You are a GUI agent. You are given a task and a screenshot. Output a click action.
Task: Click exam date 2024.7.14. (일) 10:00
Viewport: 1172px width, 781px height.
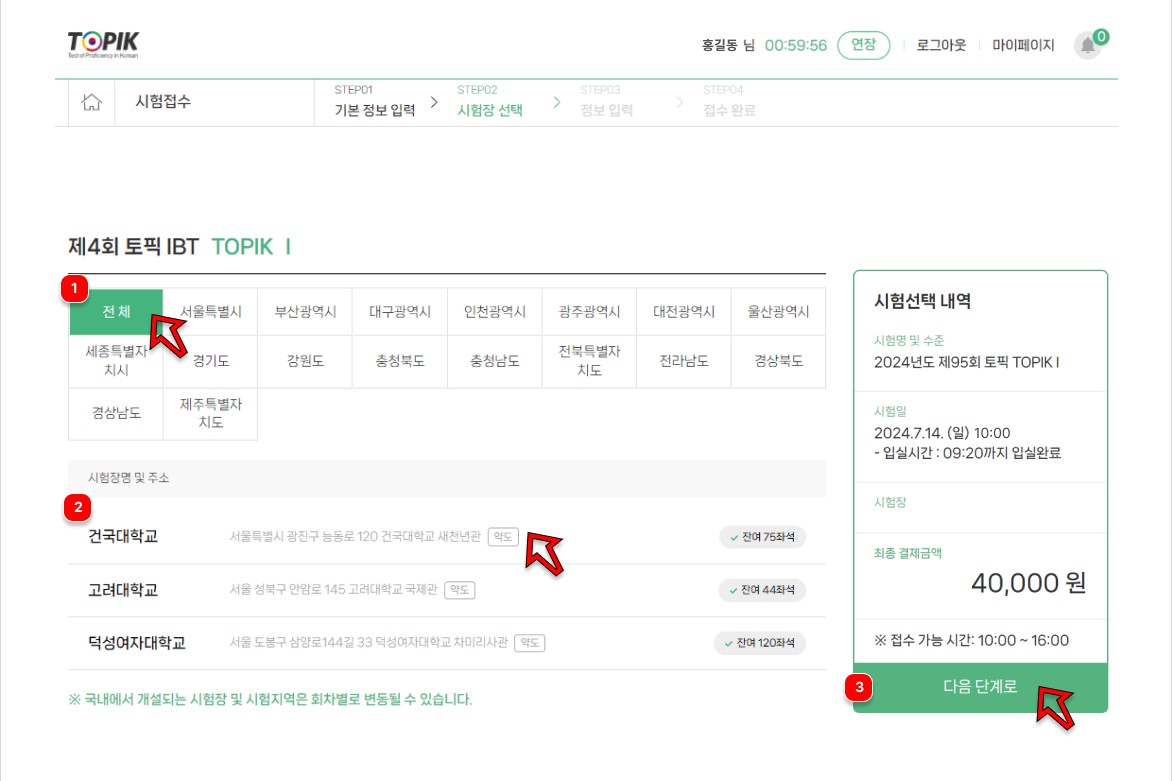[942, 433]
